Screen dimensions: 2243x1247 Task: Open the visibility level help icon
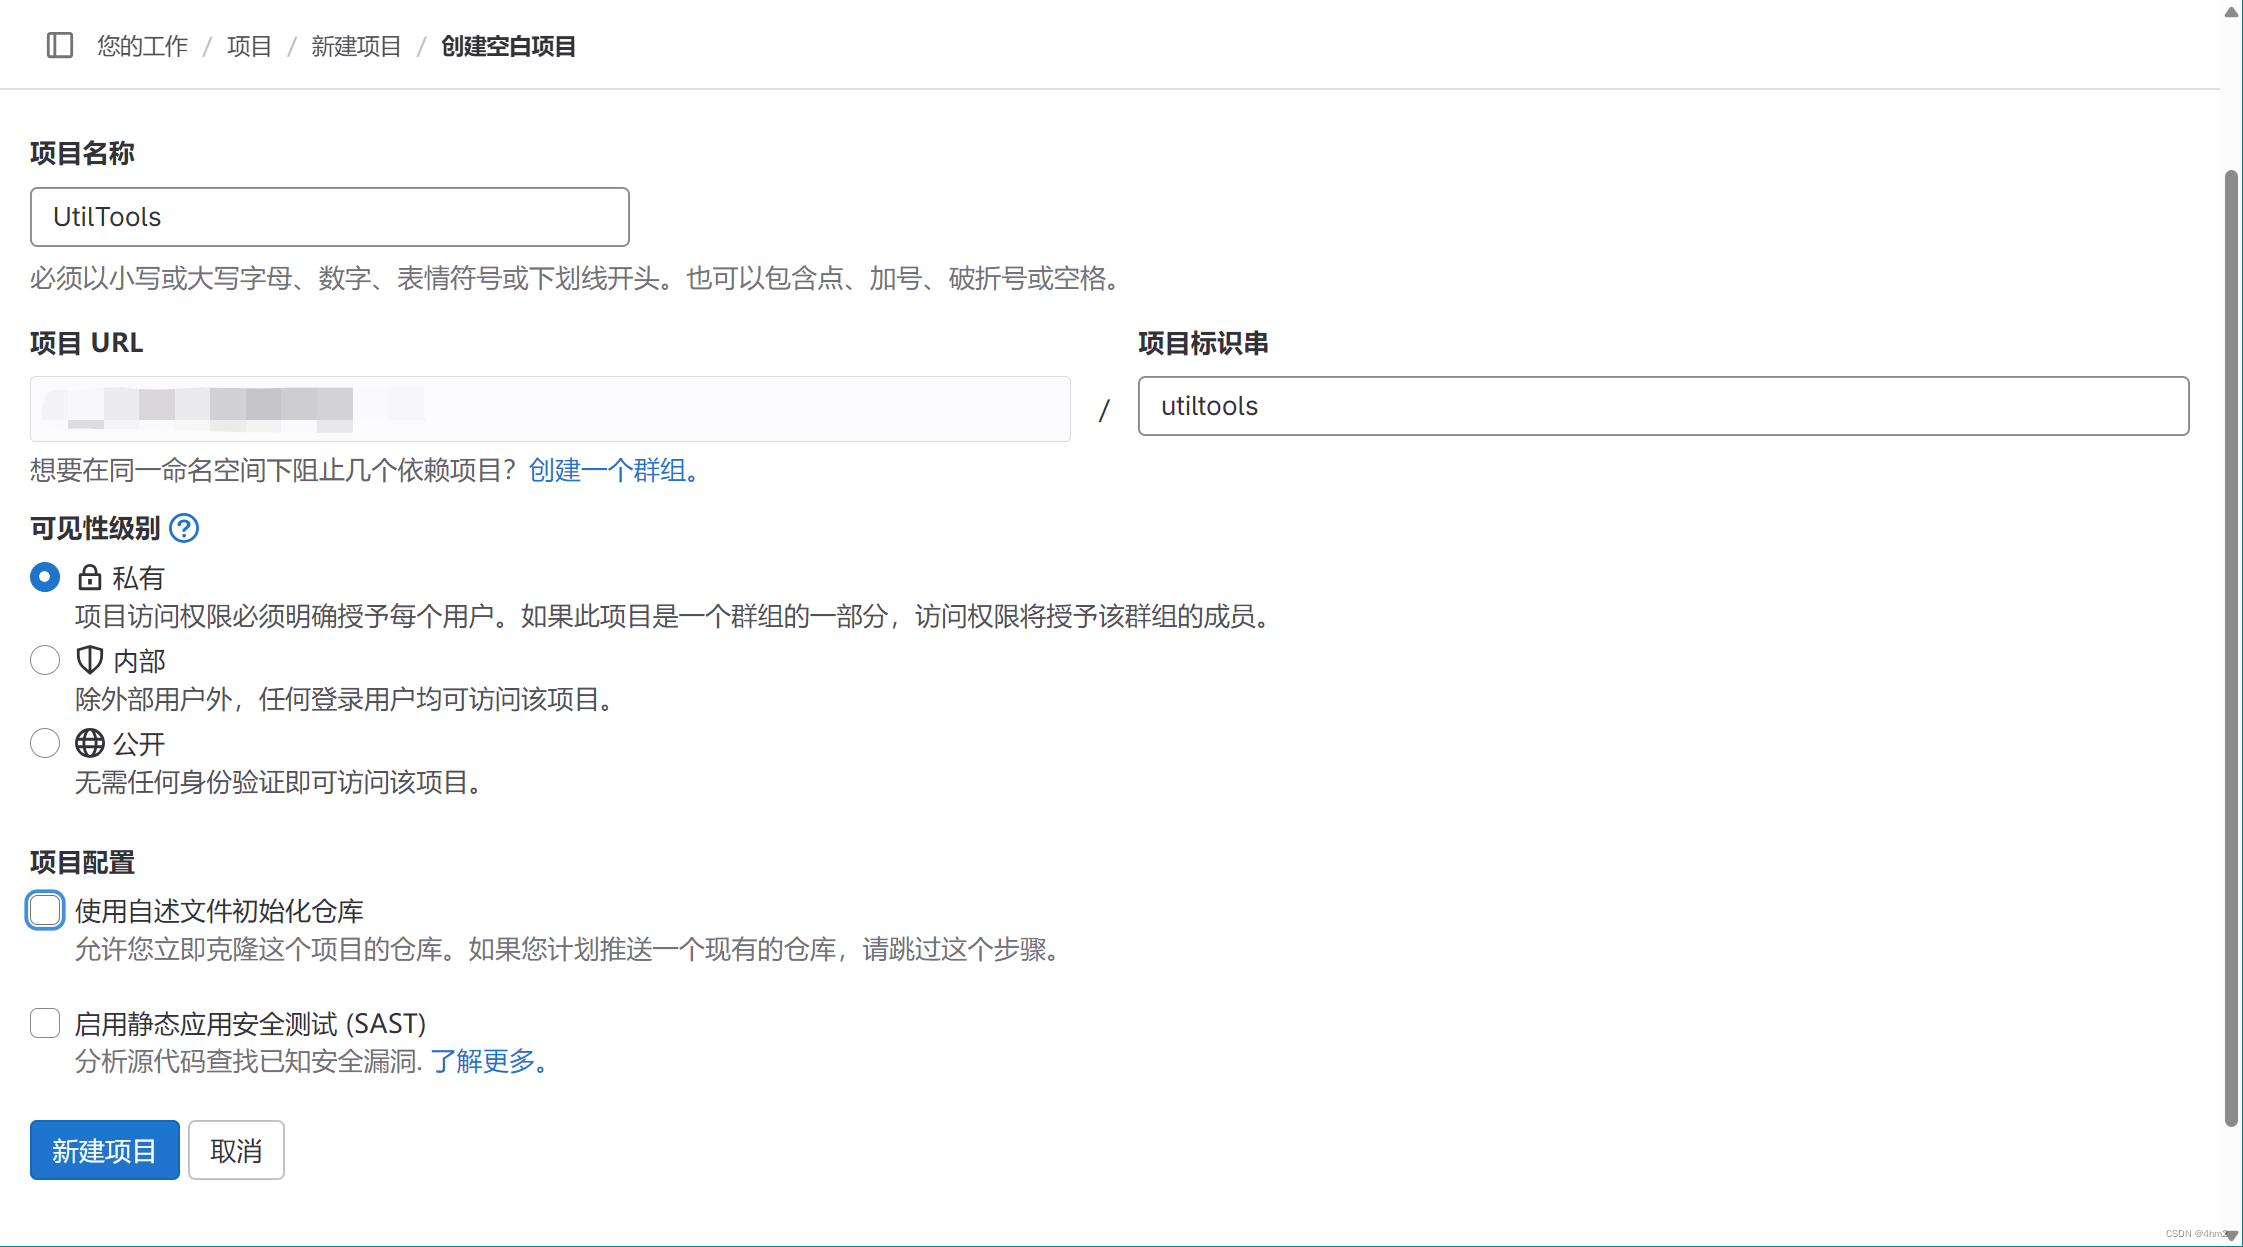(184, 528)
